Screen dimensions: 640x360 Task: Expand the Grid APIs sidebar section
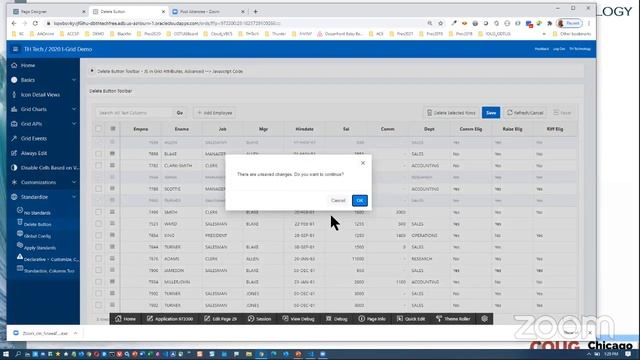click(x=74, y=124)
